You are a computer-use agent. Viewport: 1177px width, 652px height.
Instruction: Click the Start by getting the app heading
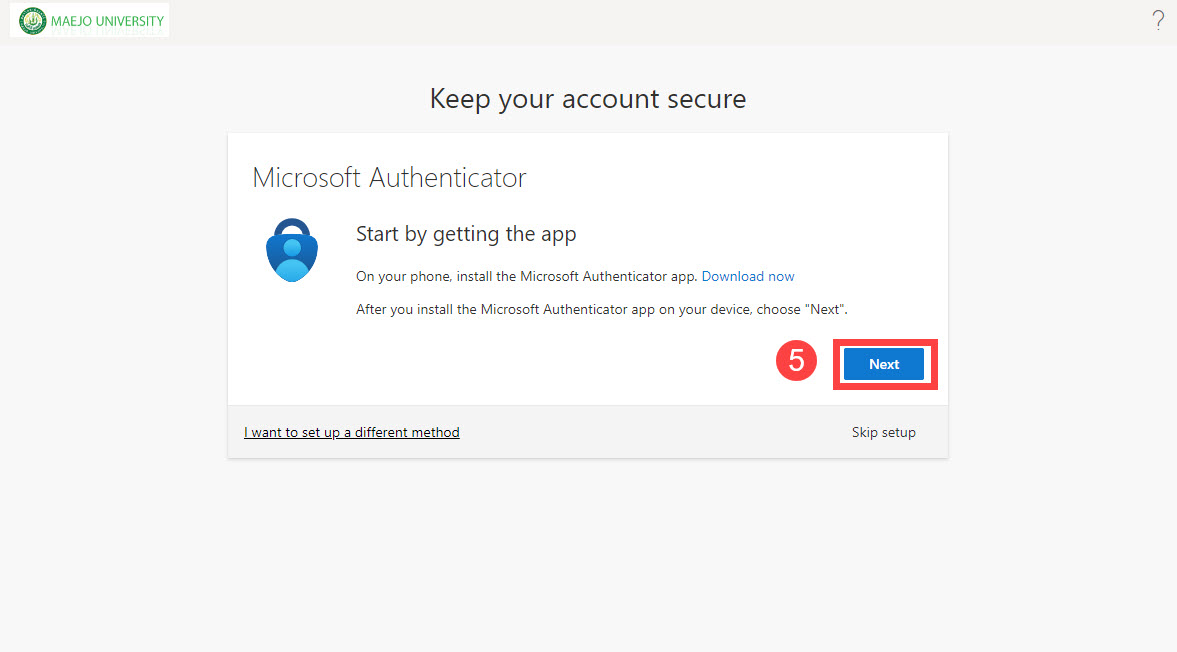[x=466, y=234]
